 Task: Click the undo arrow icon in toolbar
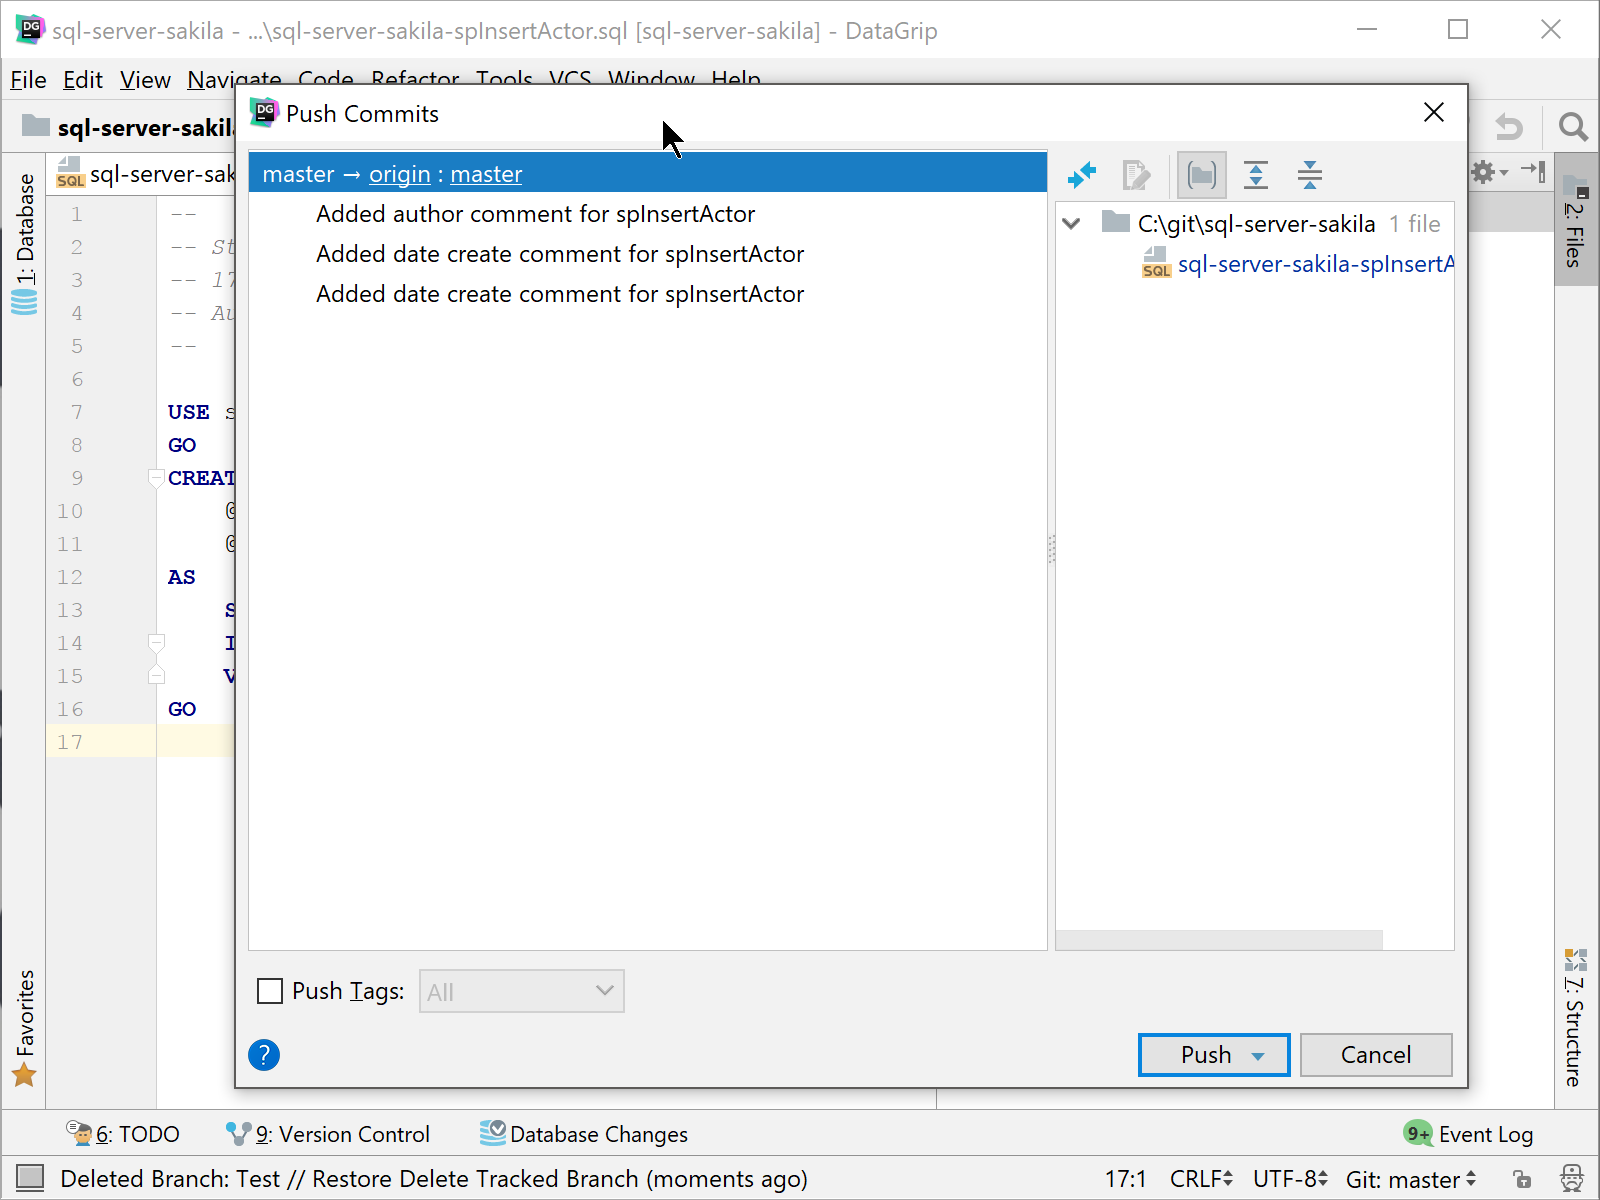tap(1509, 127)
